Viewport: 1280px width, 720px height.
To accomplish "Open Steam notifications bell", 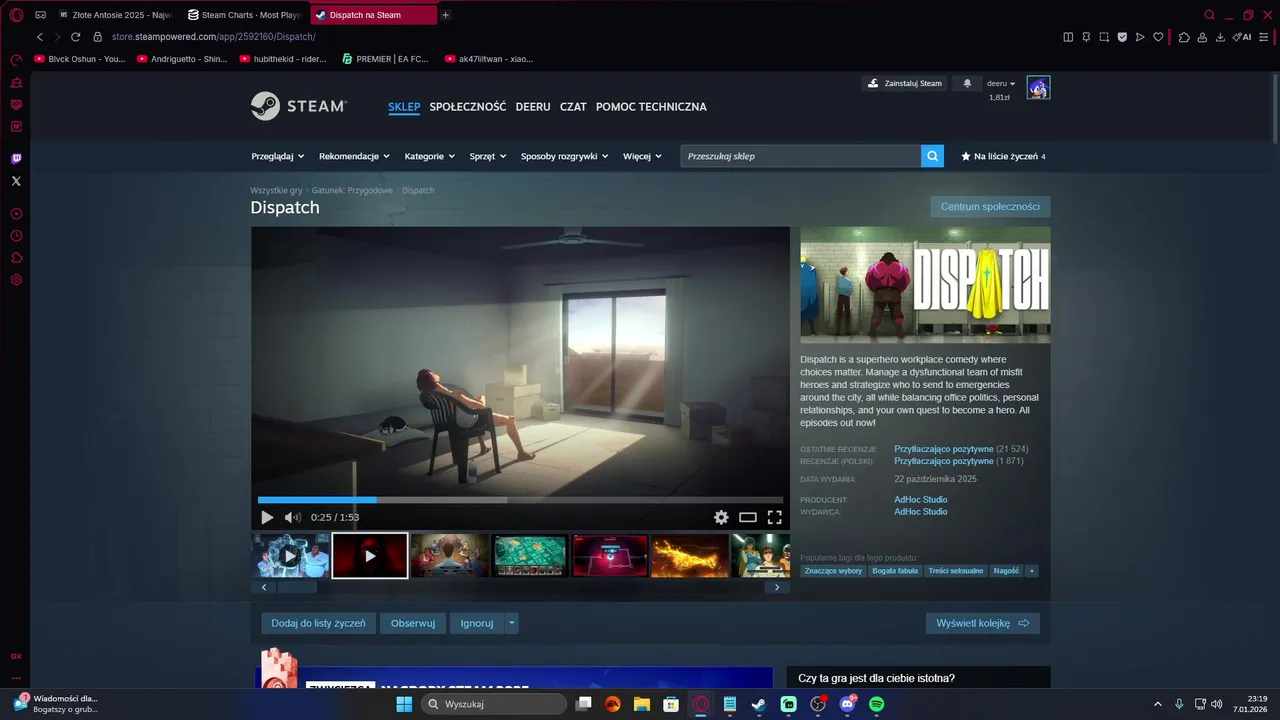I will (967, 83).
